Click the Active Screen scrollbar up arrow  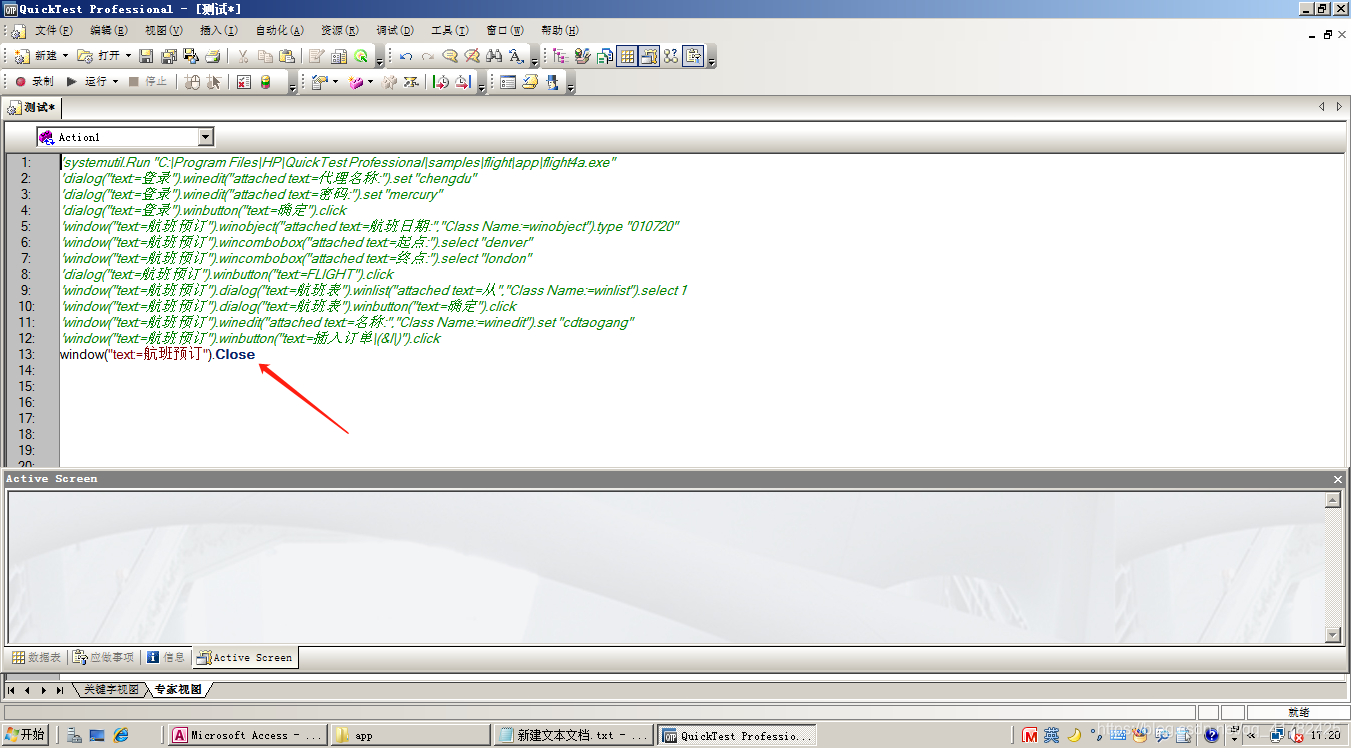click(x=1333, y=500)
